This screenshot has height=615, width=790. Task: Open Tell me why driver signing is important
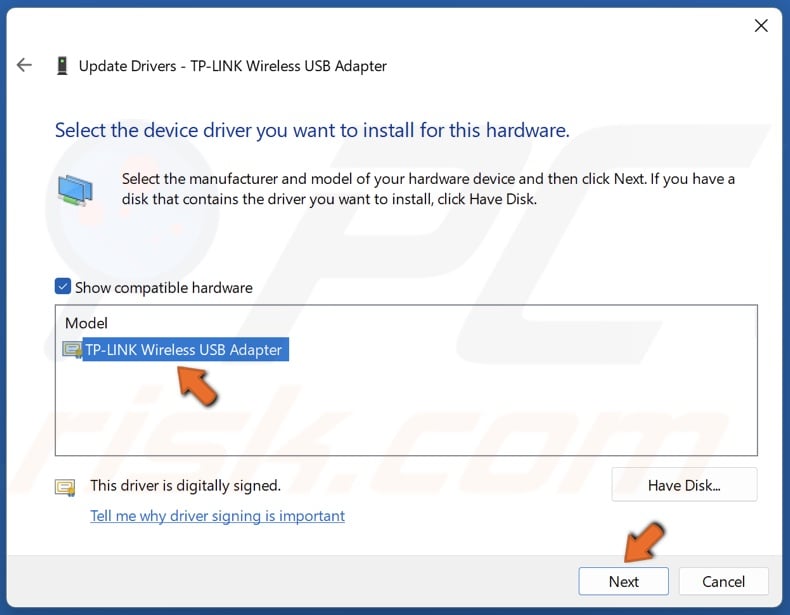[x=217, y=516]
